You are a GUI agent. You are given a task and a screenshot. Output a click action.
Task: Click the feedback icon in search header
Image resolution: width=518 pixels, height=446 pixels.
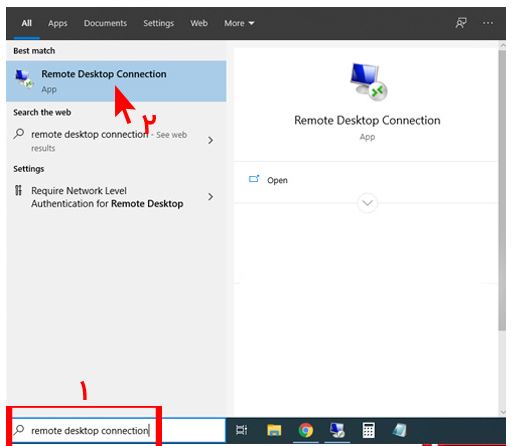461,23
